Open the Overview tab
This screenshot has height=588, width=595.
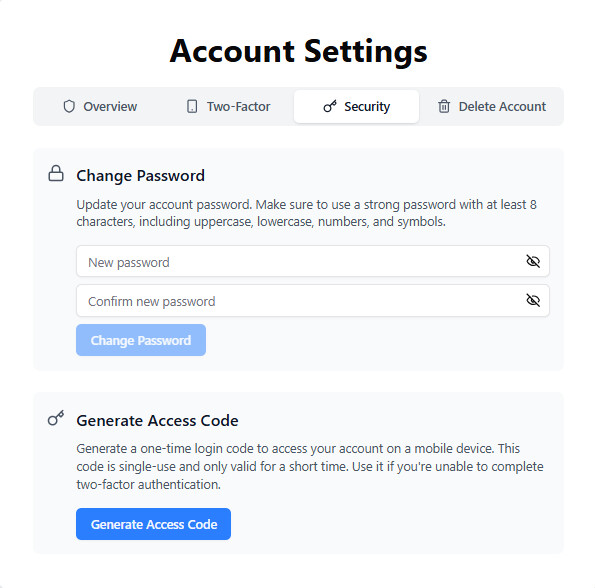coord(100,107)
